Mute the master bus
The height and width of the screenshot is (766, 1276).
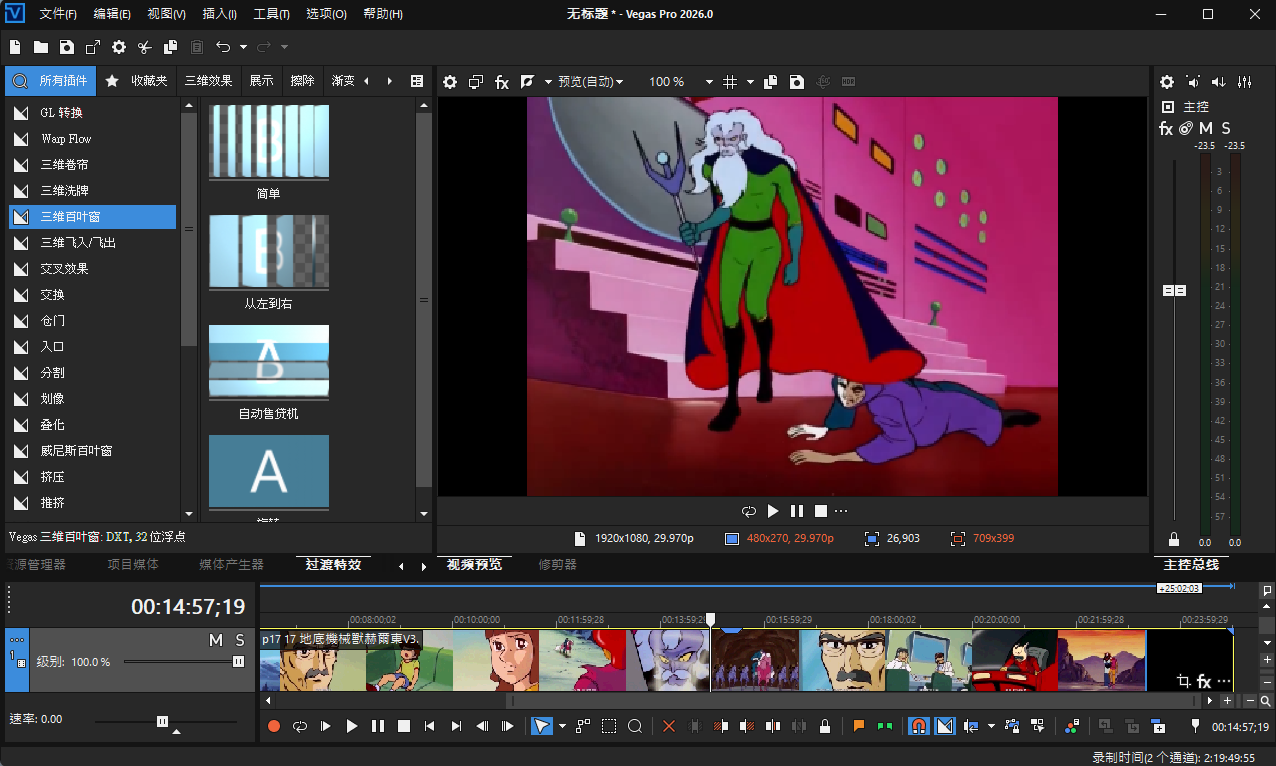[1206, 128]
